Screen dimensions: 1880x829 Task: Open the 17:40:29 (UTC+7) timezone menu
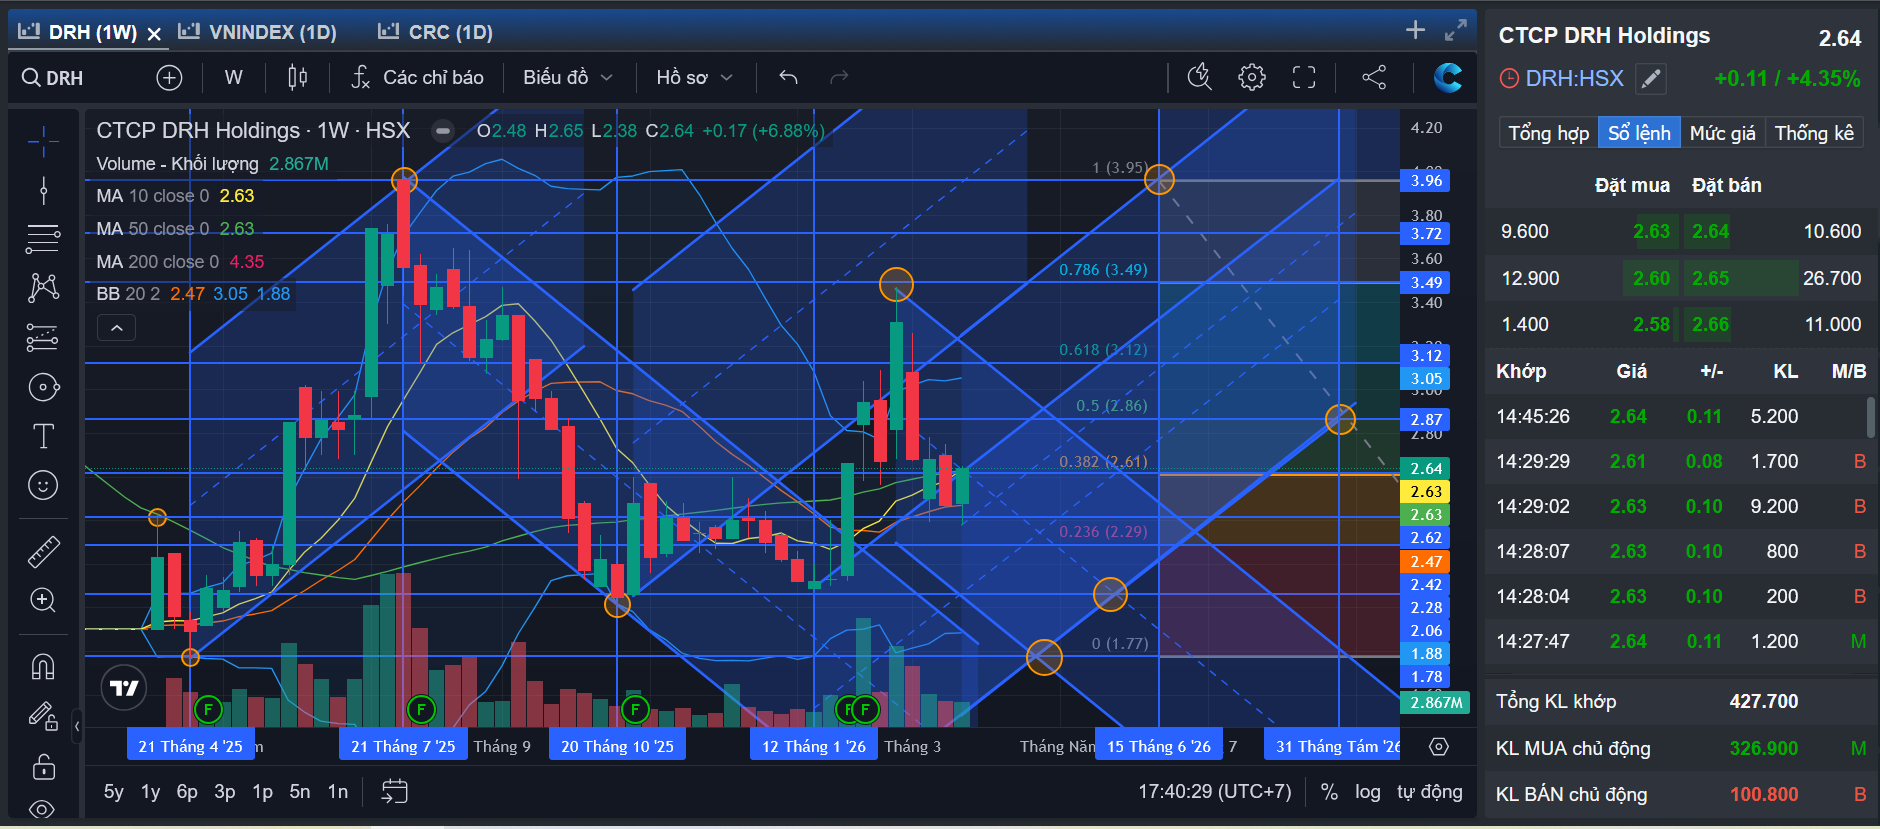point(1215,792)
